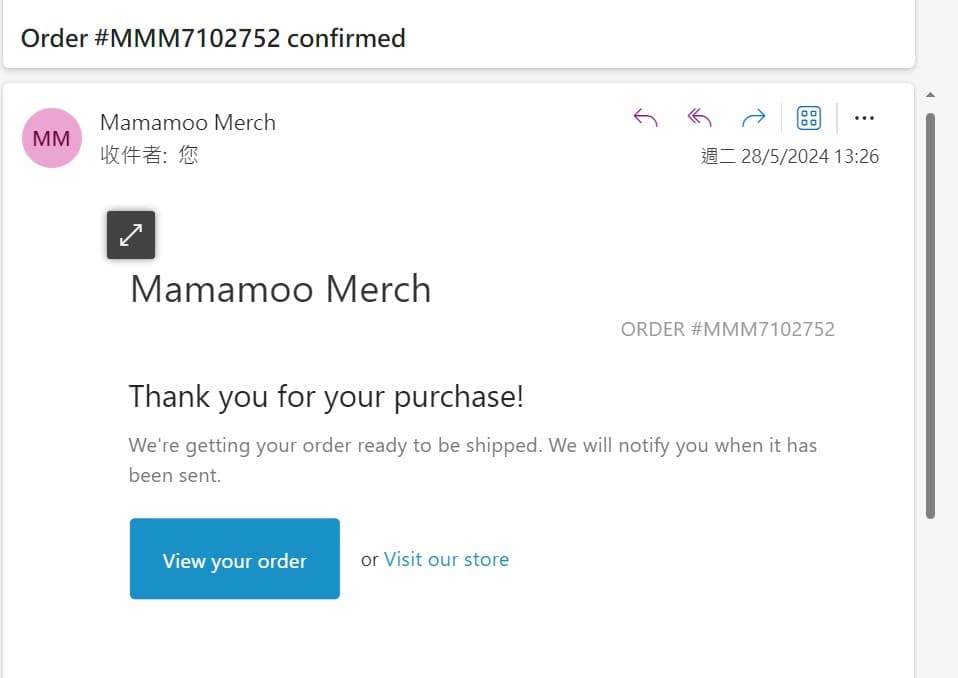Select the purple reply-all arrows icon
958x678 pixels.
point(699,117)
